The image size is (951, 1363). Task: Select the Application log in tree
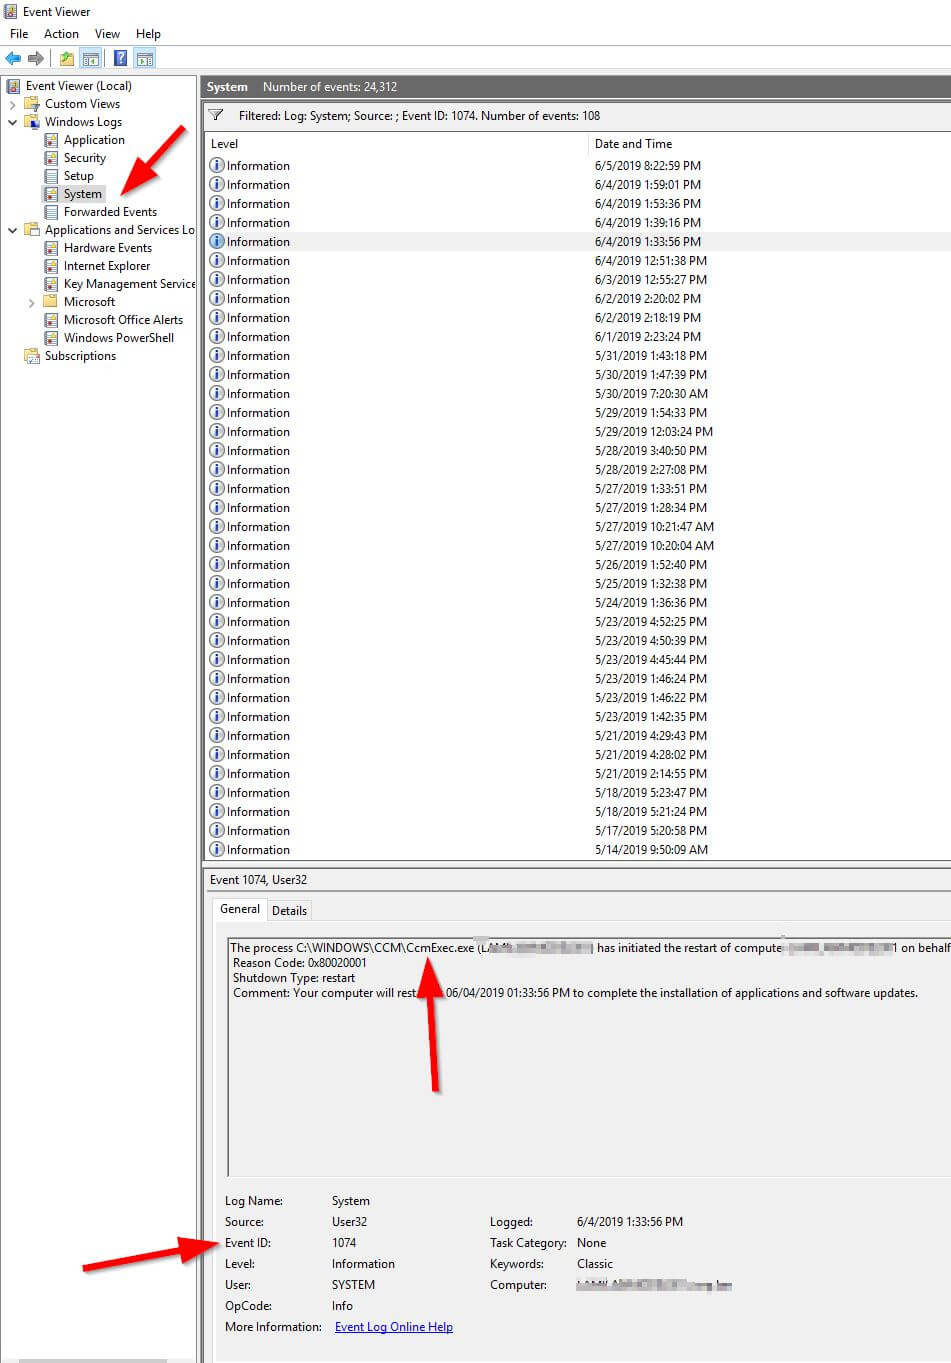click(x=94, y=140)
